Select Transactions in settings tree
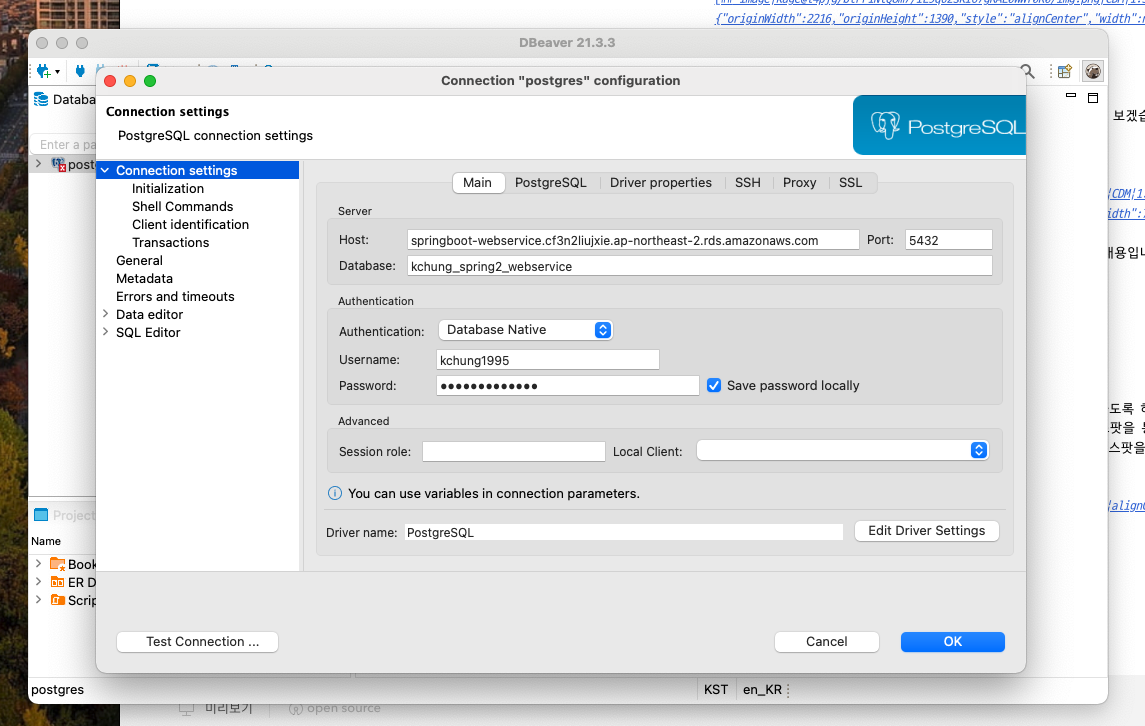This screenshot has height=726, width=1145. click(x=170, y=242)
